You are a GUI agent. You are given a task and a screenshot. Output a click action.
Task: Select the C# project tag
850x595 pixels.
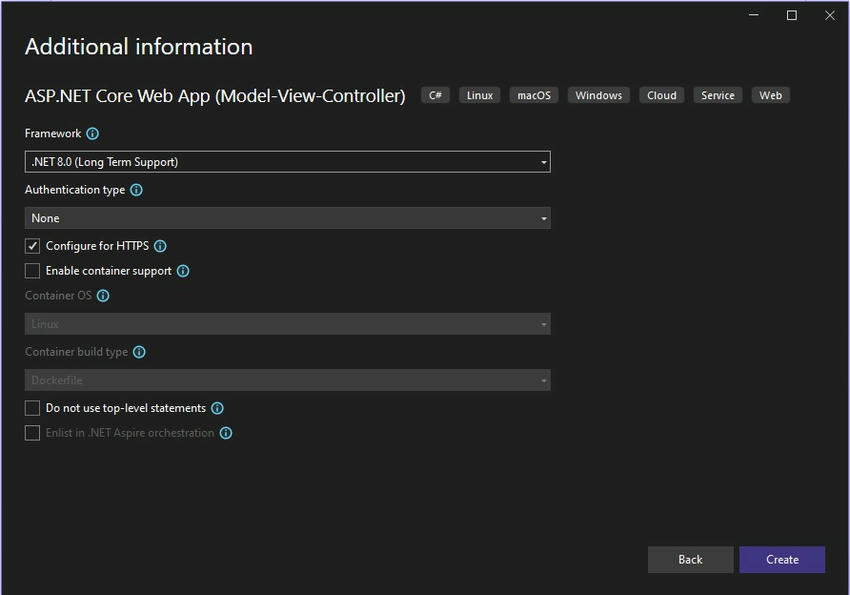pos(435,95)
